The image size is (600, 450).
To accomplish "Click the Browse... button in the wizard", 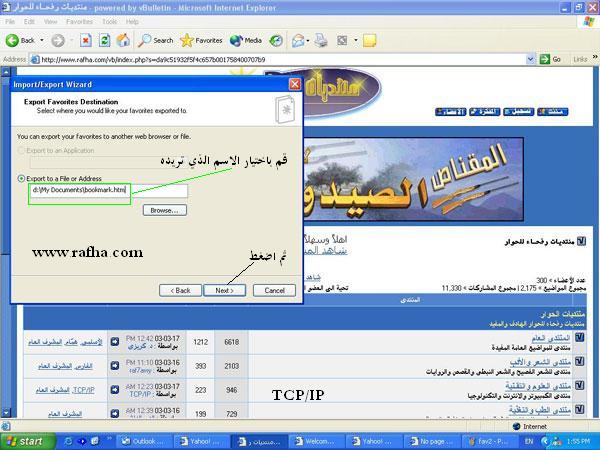I will [x=165, y=210].
